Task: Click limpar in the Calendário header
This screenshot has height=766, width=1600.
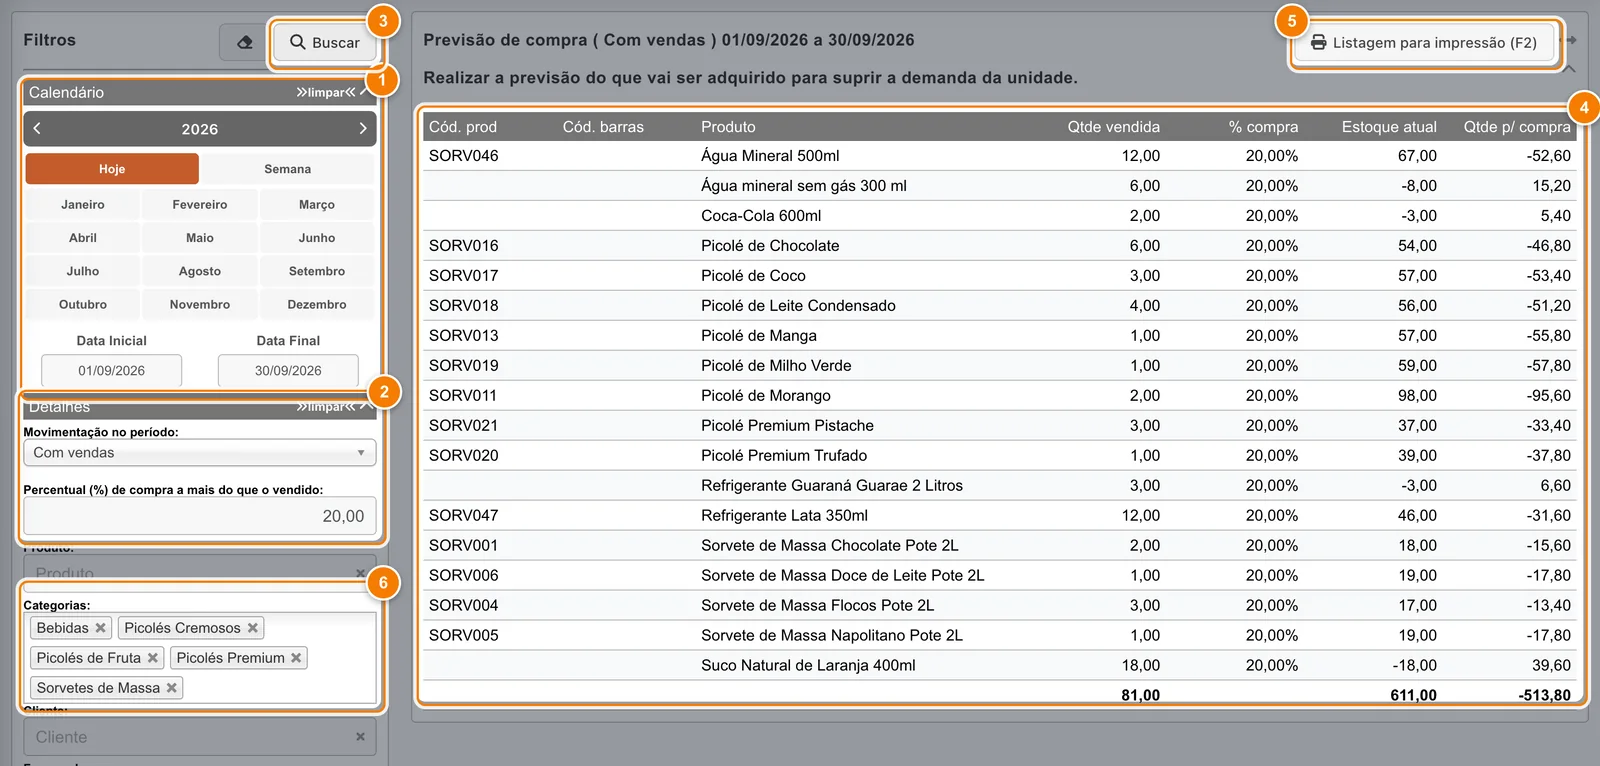Action: [x=326, y=93]
